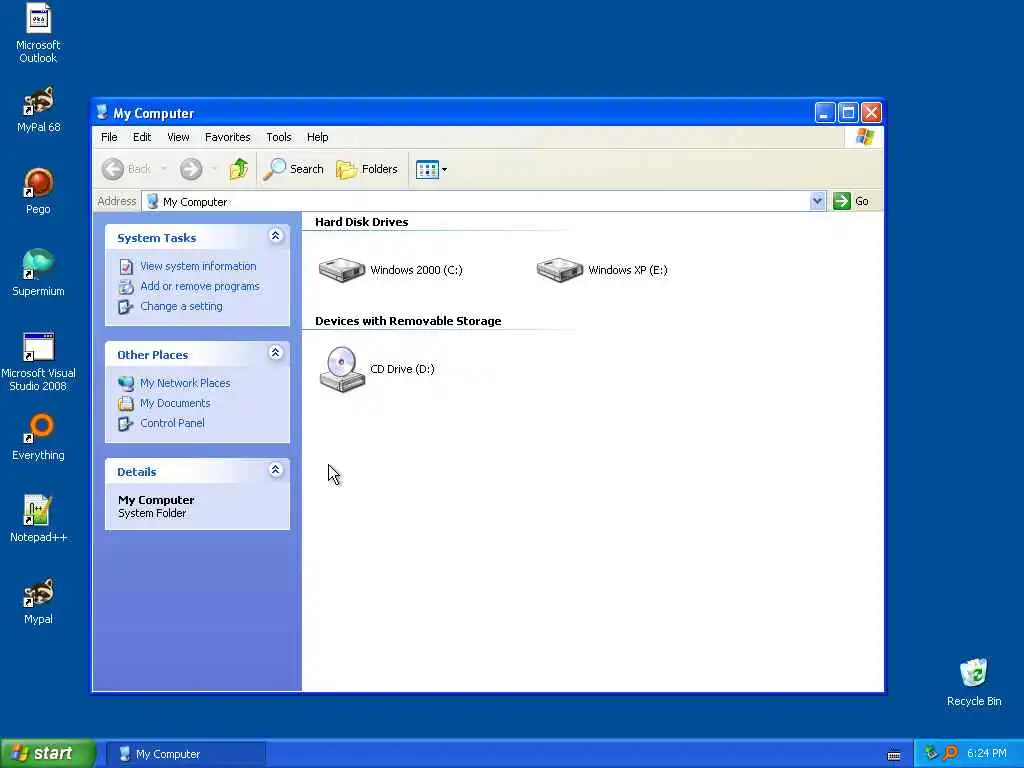Click the My Documents folder icon

coord(126,404)
